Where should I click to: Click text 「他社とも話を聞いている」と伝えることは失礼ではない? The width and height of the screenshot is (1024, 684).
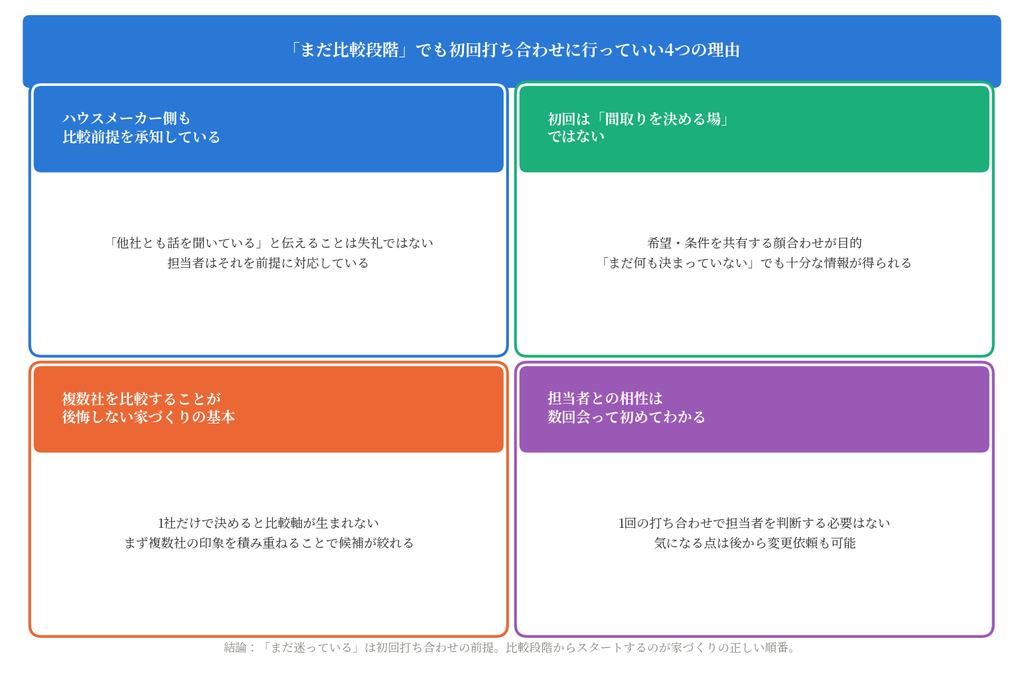pyautogui.click(x=268, y=243)
